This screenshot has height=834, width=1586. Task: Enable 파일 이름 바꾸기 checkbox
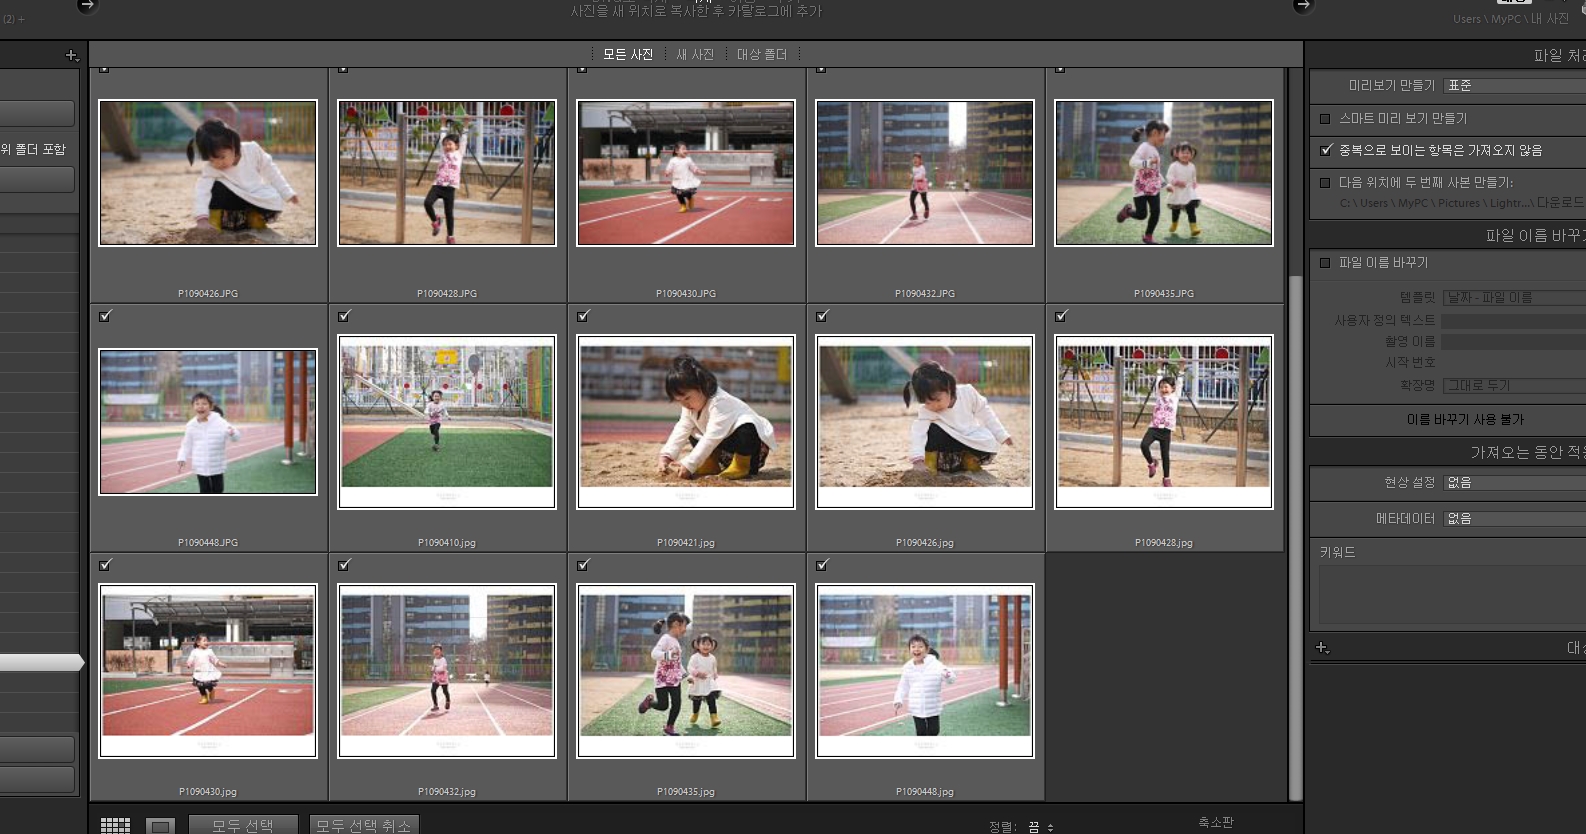point(1326,263)
